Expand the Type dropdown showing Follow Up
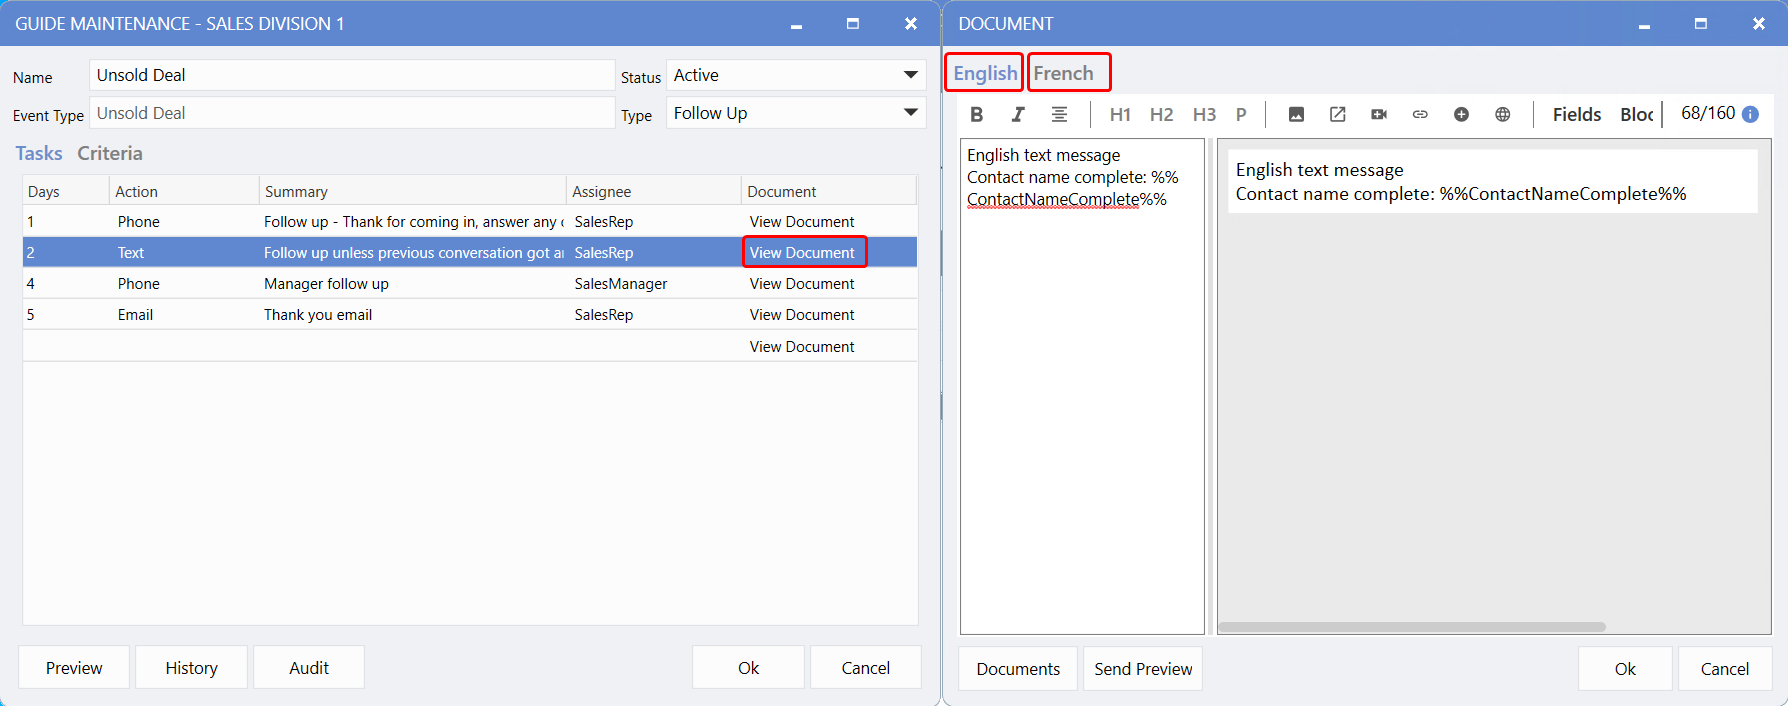 pyautogui.click(x=796, y=113)
